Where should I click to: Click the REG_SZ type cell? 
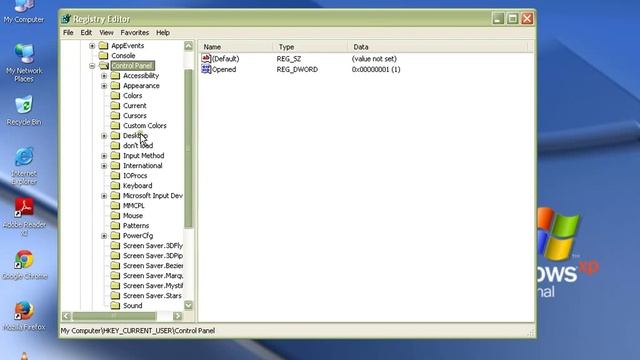pyautogui.click(x=289, y=59)
